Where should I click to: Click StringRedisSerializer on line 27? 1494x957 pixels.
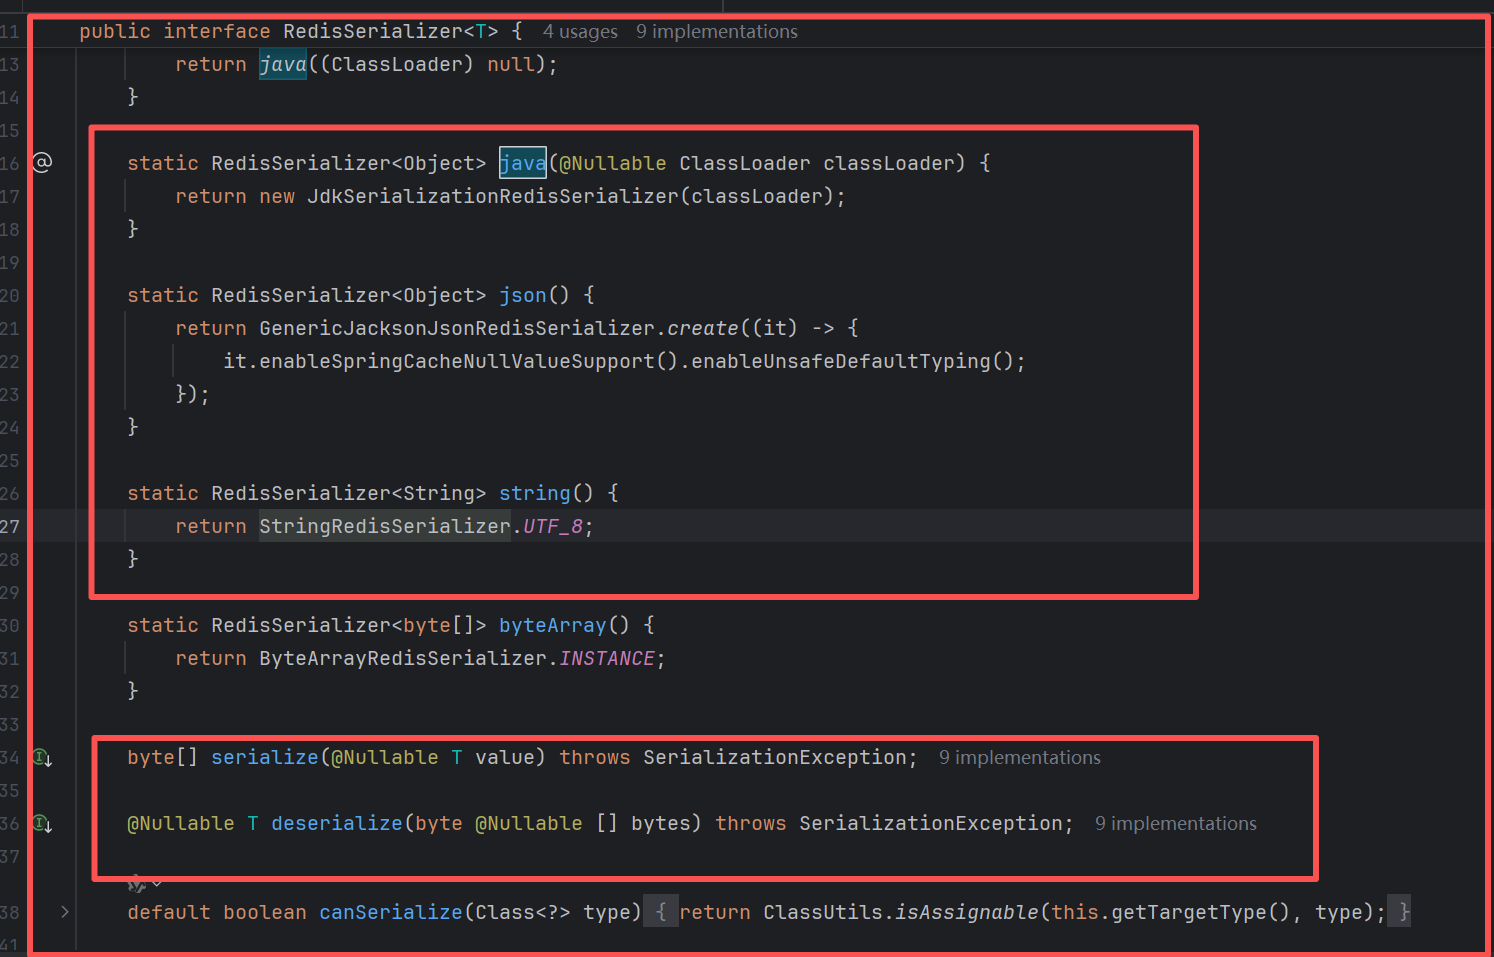point(385,527)
